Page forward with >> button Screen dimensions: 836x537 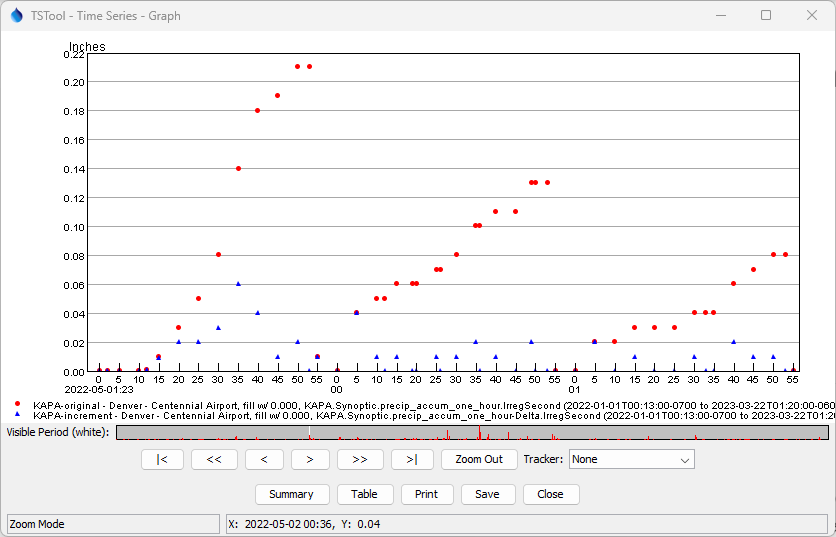[360, 459]
